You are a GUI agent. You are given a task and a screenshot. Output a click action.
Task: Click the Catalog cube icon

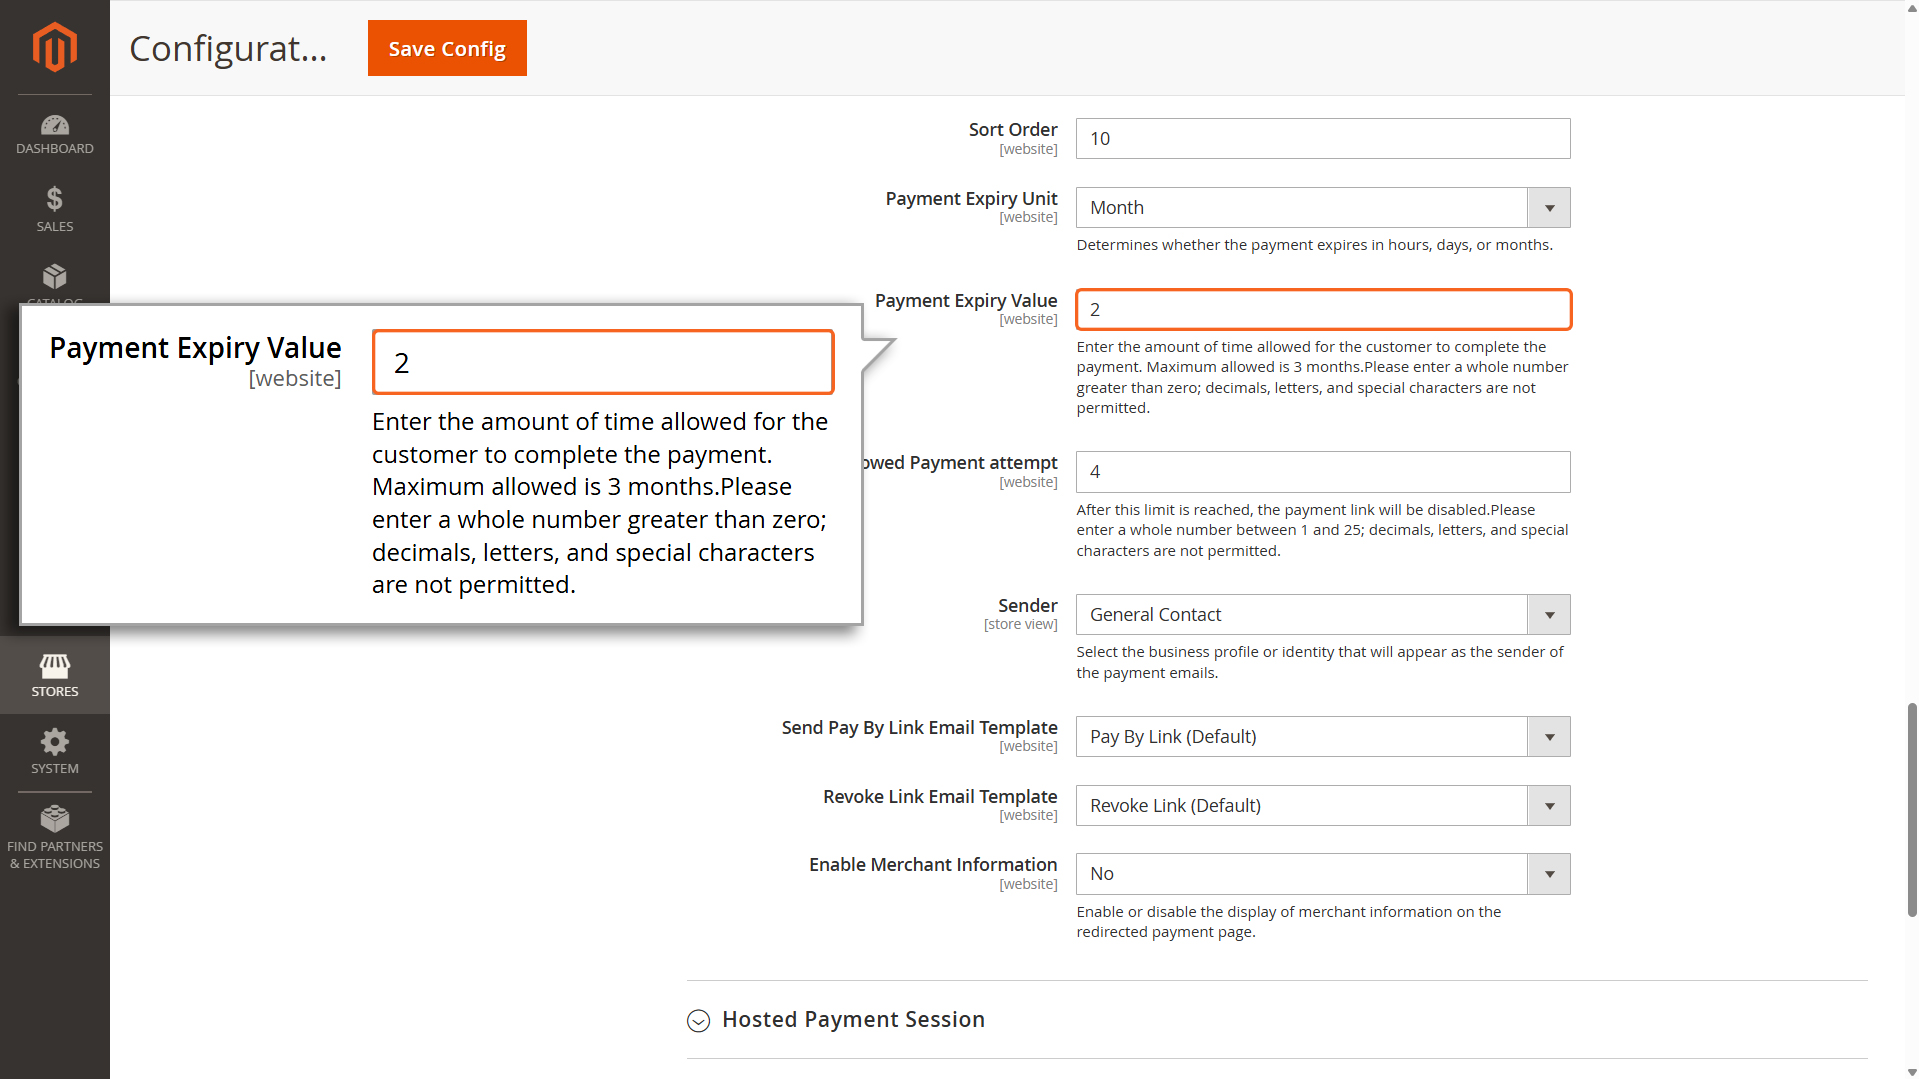coord(54,277)
